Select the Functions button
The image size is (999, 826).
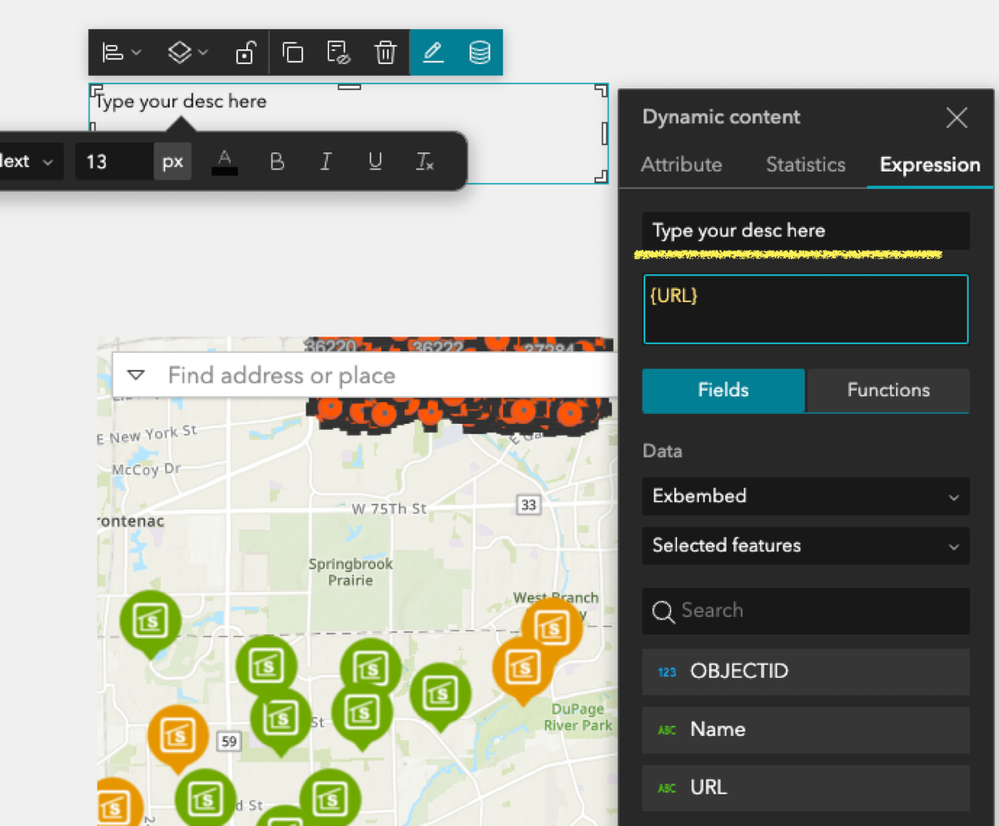(888, 390)
